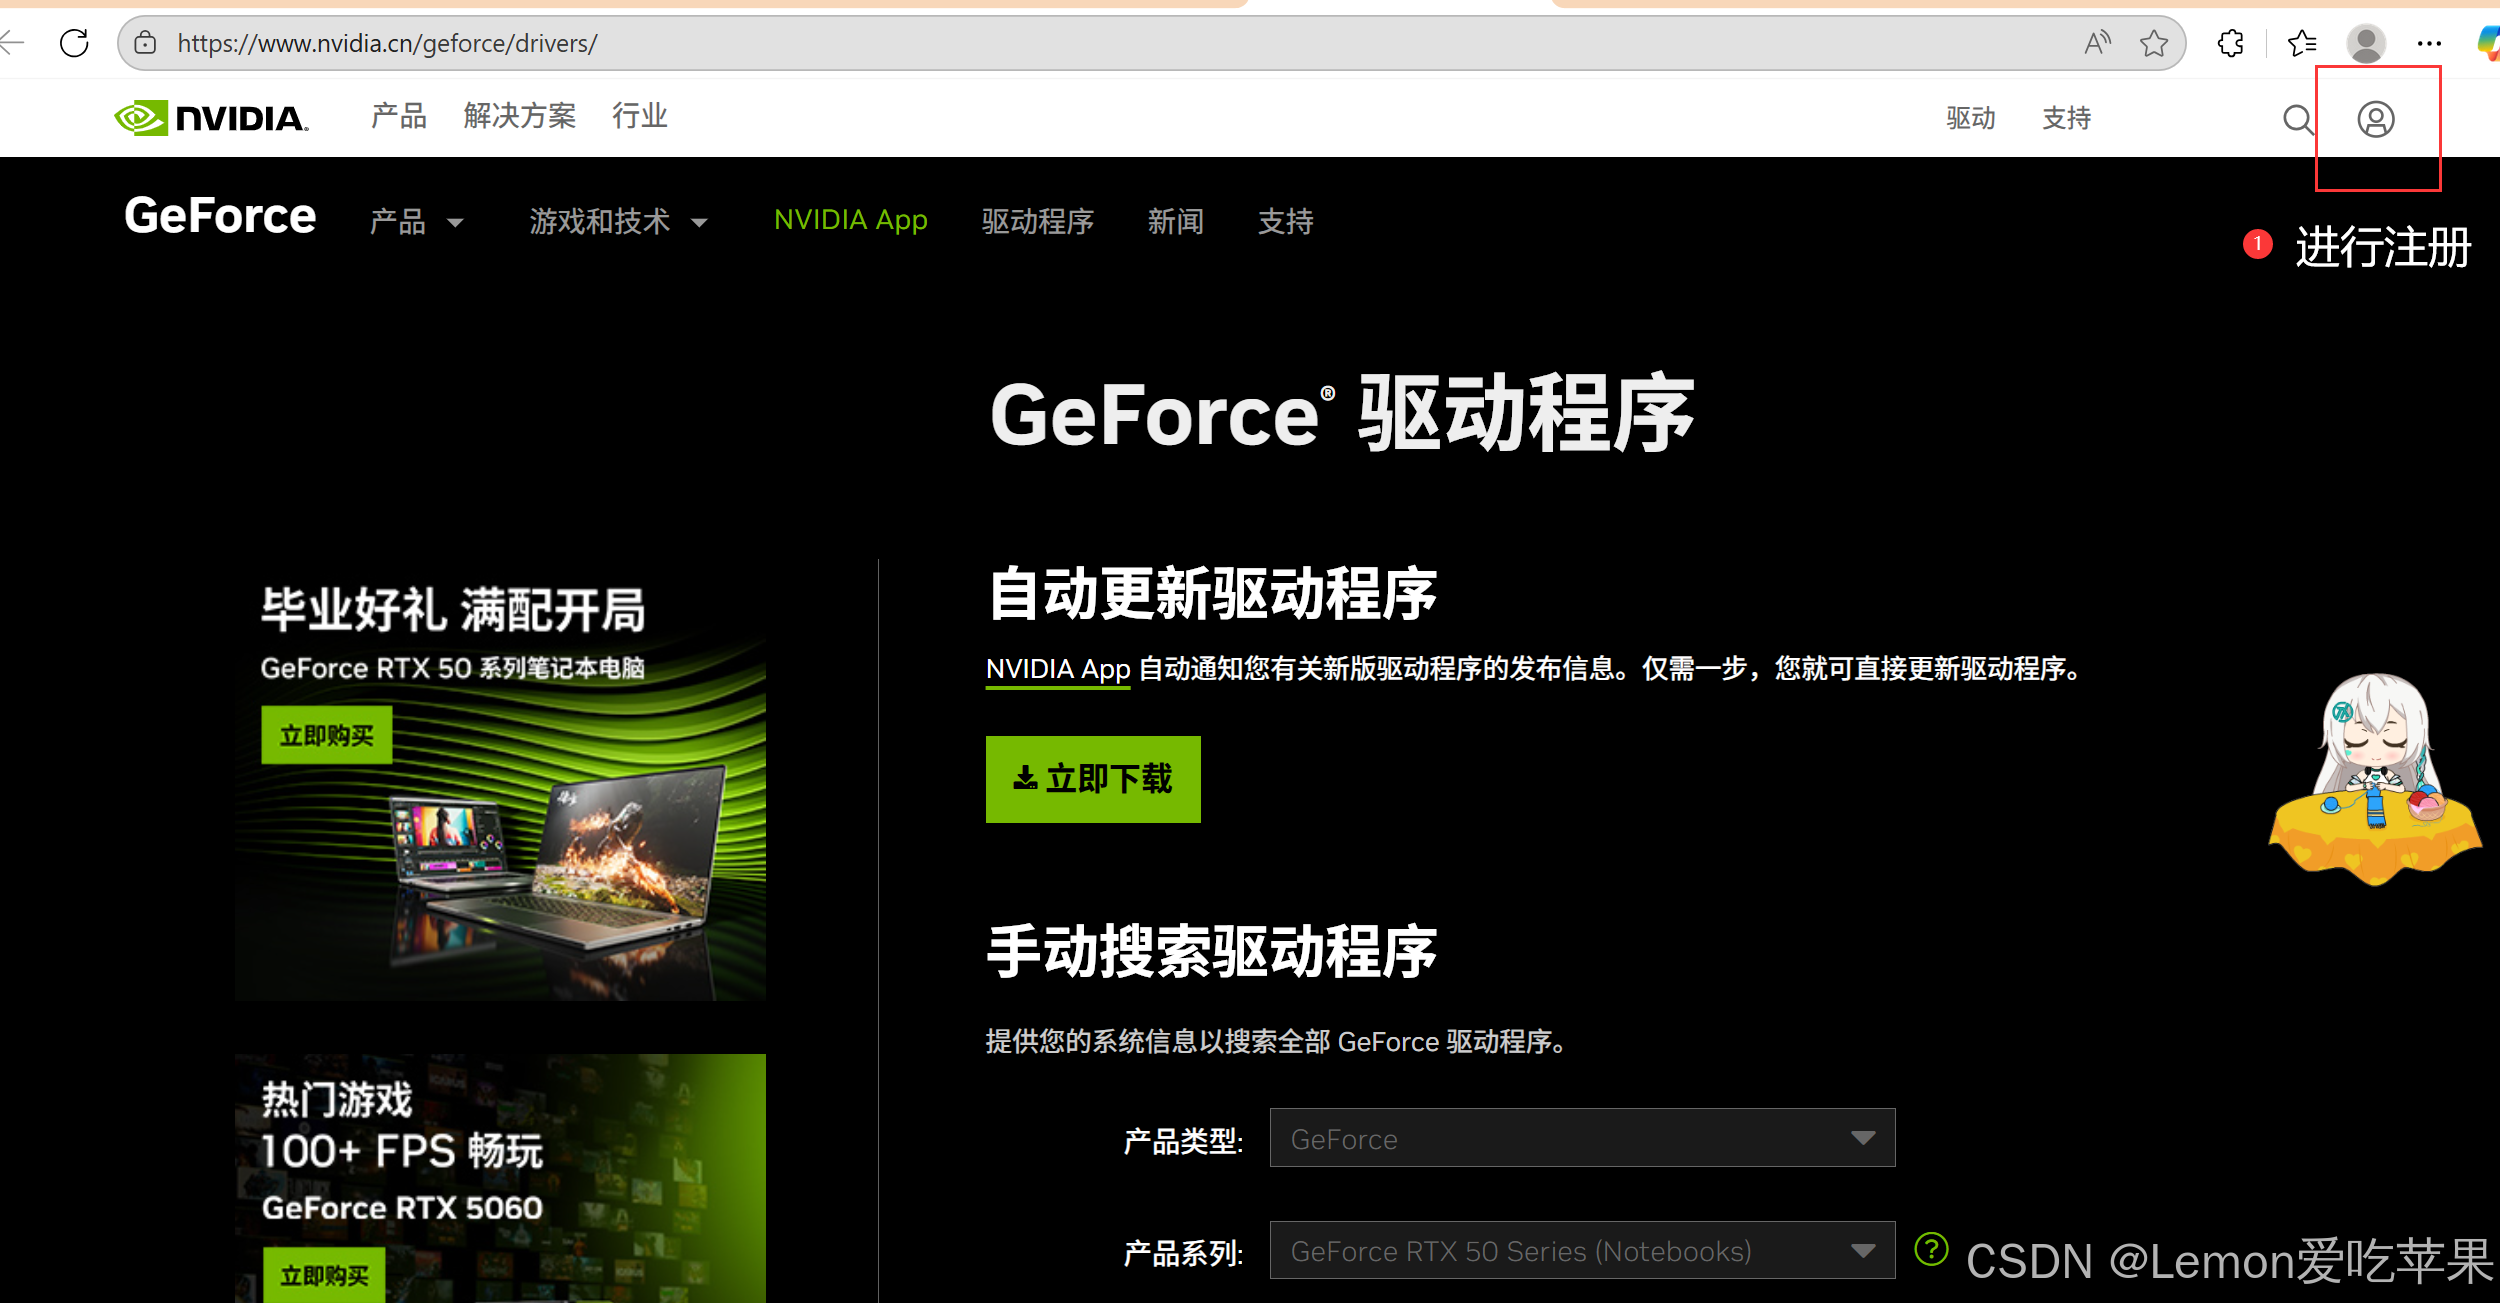Go to 驱动程序 in GeForce nav

pos(1038,222)
